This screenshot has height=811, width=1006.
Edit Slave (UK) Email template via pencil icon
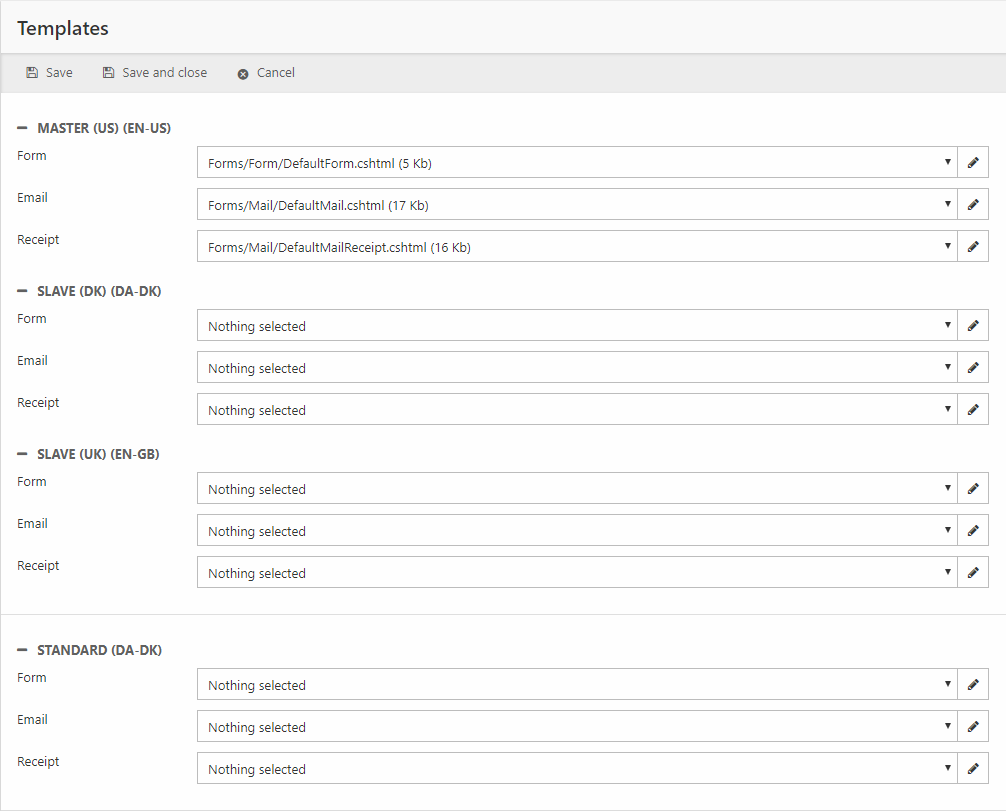click(973, 530)
